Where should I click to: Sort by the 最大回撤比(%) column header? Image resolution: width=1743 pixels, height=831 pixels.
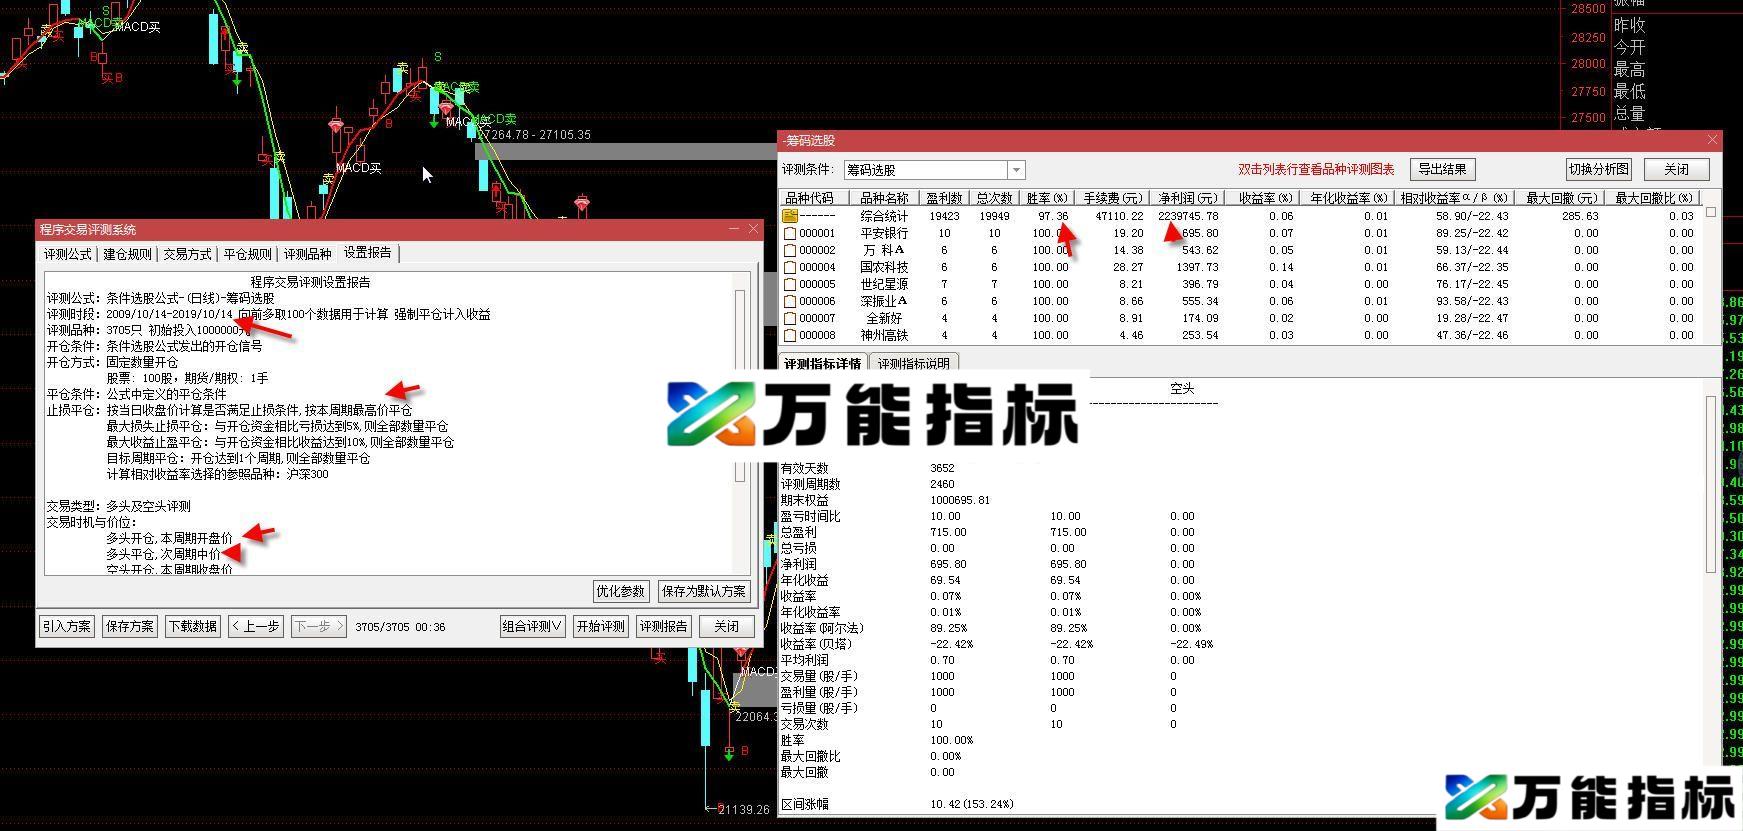[x=1654, y=198]
